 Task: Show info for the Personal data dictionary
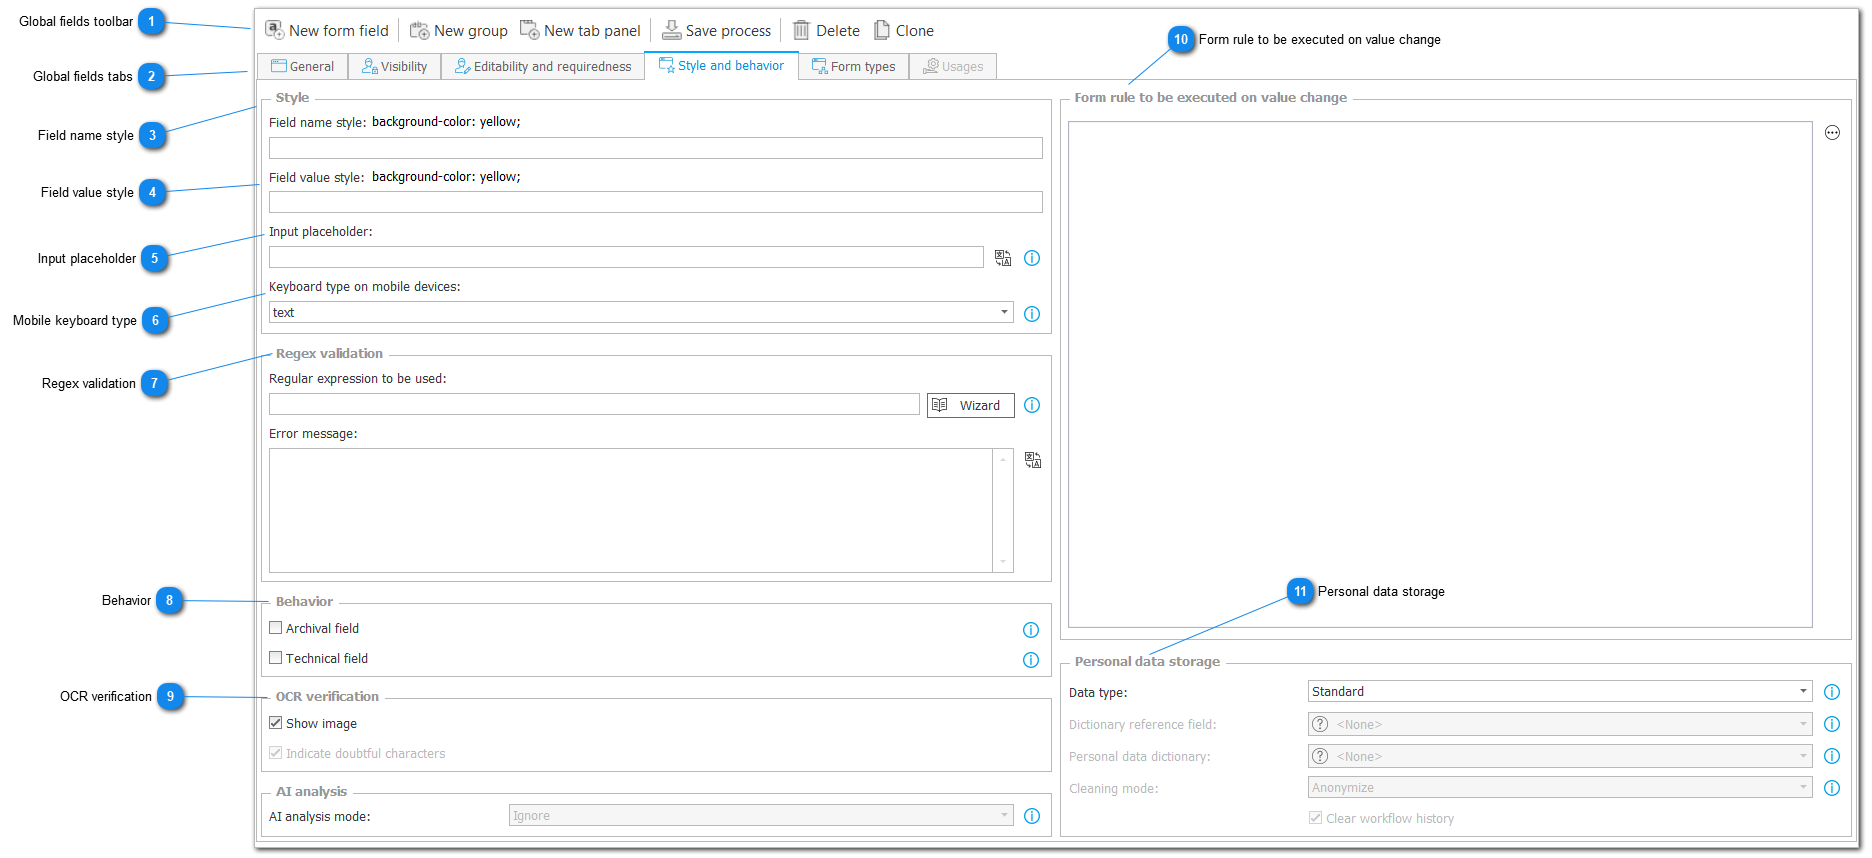1832,756
